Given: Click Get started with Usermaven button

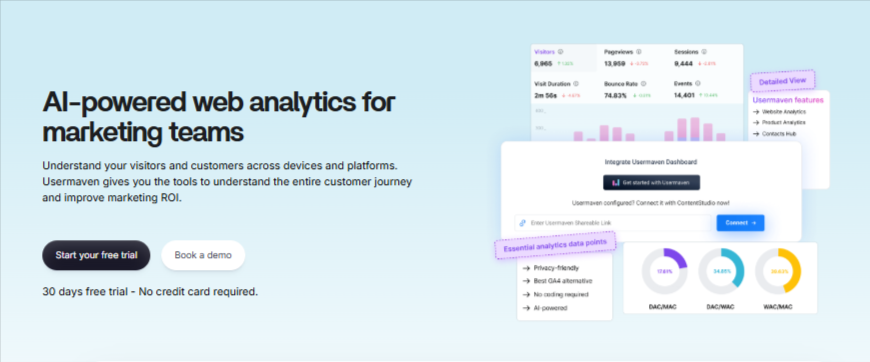Looking at the screenshot, I should point(651,182).
